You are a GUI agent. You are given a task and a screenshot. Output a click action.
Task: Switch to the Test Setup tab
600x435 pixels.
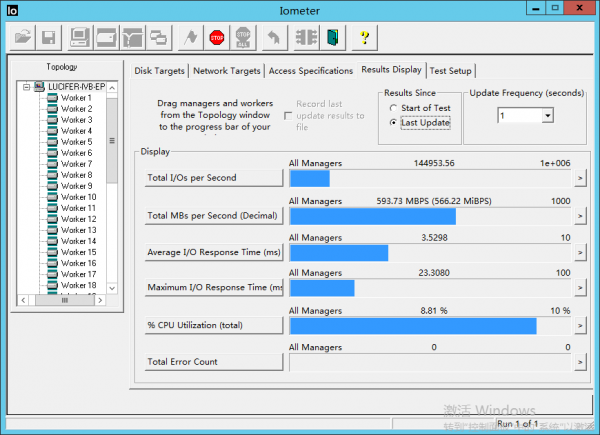(450, 71)
